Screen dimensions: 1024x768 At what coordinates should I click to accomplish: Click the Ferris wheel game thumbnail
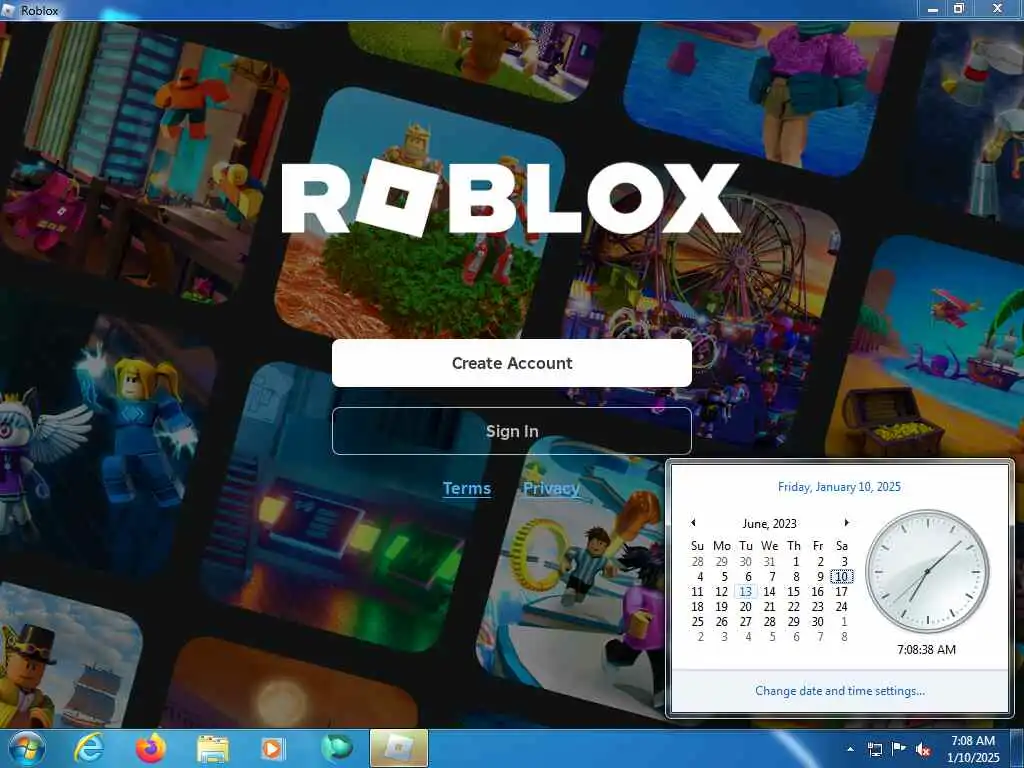tap(702, 320)
